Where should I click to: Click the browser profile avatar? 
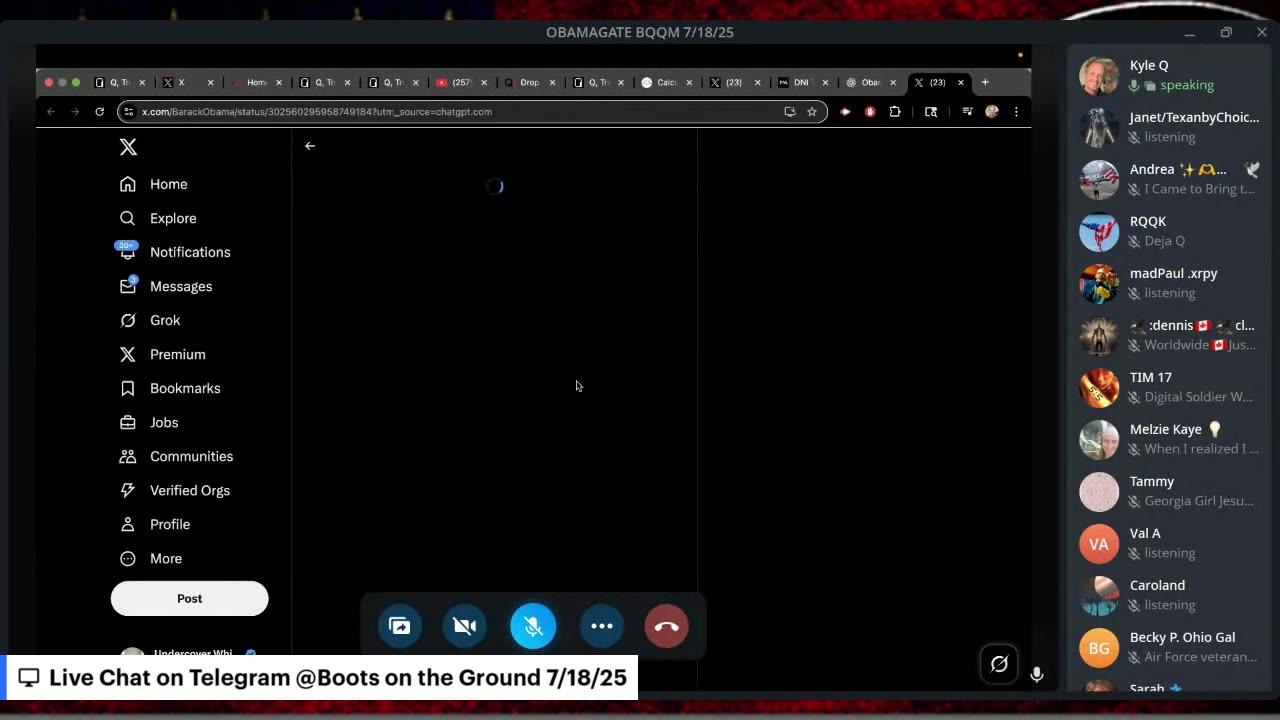[992, 111]
